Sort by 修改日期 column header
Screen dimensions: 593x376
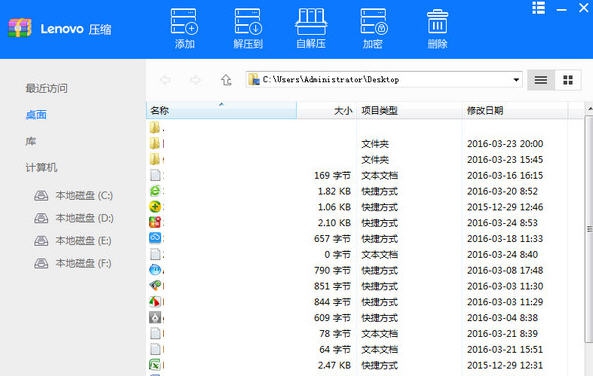pyautogui.click(x=514, y=110)
